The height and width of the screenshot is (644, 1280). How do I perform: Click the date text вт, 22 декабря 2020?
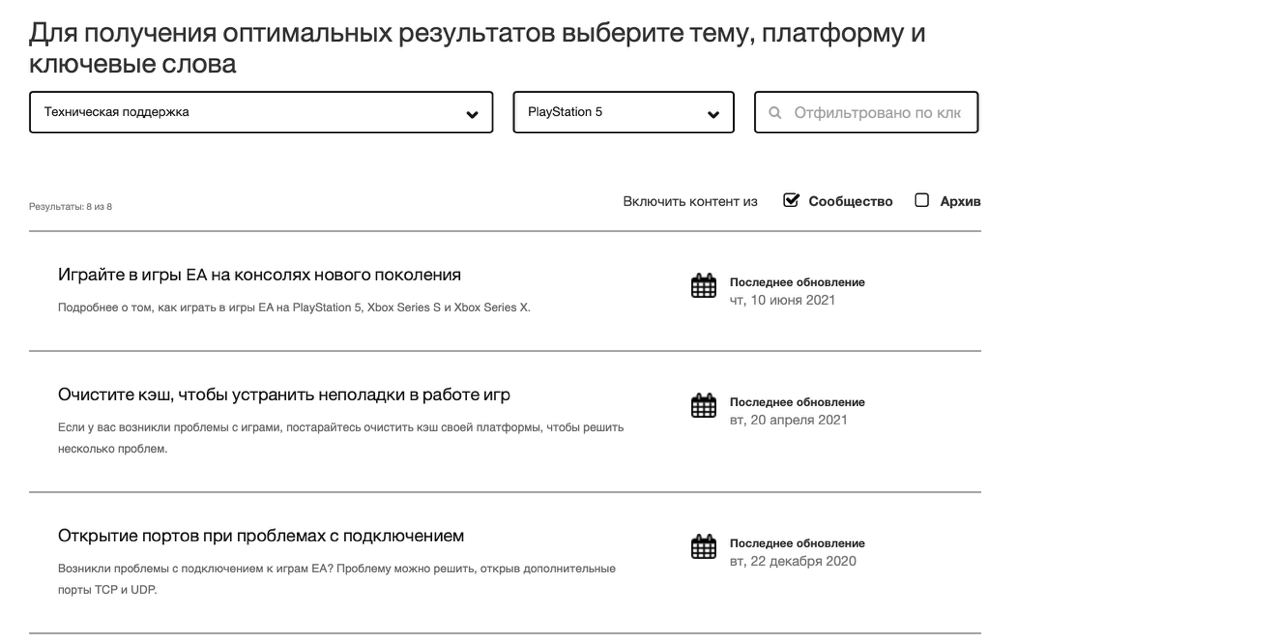793,561
